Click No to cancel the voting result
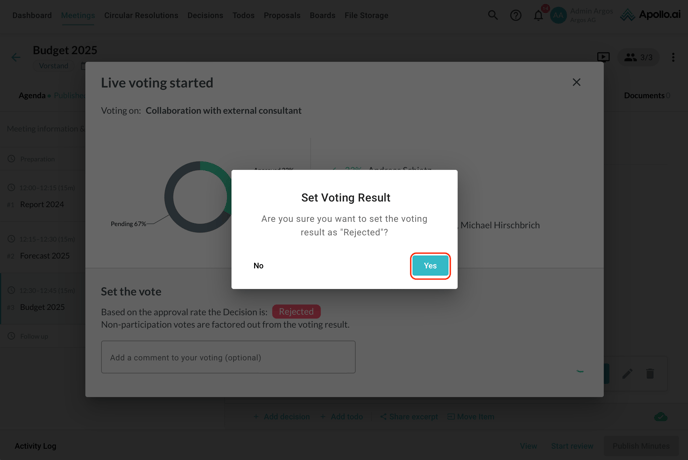Image resolution: width=688 pixels, height=460 pixels. click(x=258, y=265)
